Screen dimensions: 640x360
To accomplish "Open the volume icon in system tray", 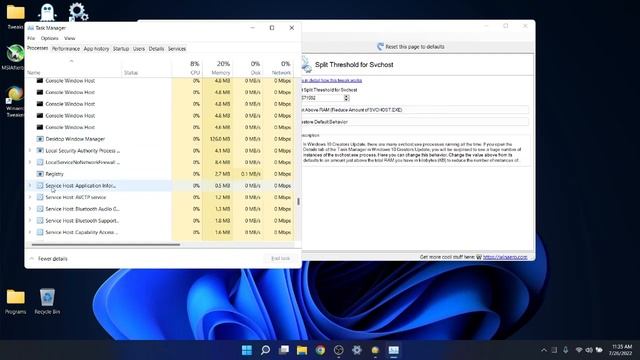I will tap(589, 350).
